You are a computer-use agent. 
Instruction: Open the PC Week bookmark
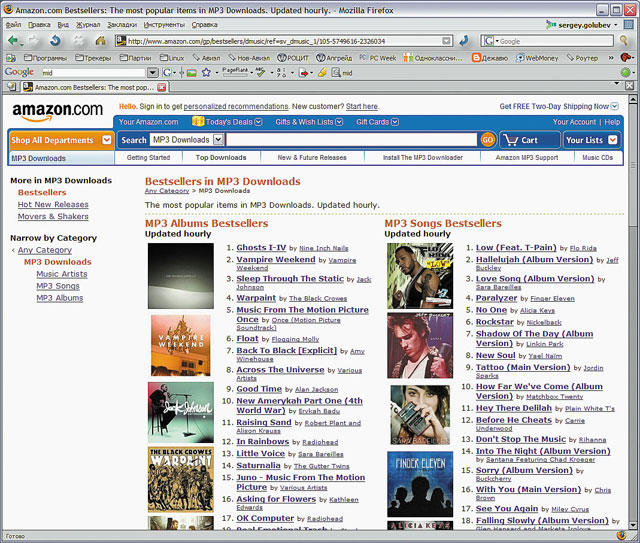[378, 58]
